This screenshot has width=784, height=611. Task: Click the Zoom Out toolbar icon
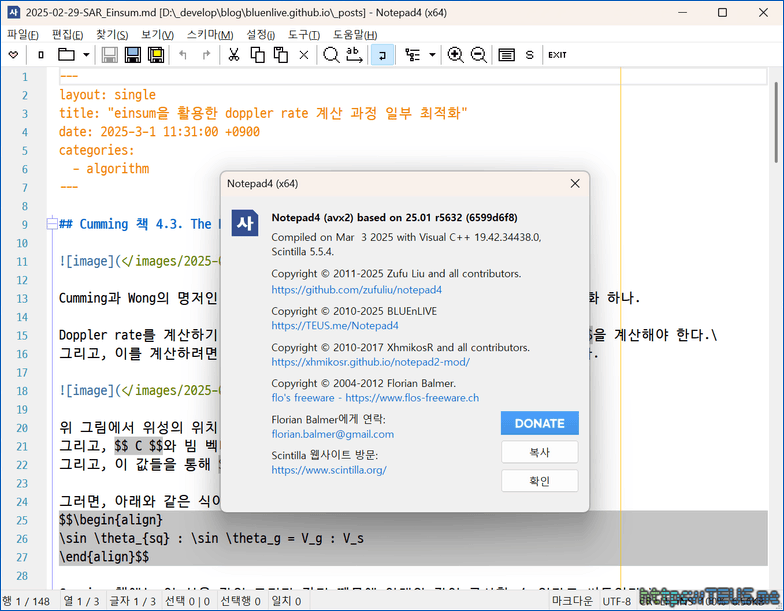(479, 55)
